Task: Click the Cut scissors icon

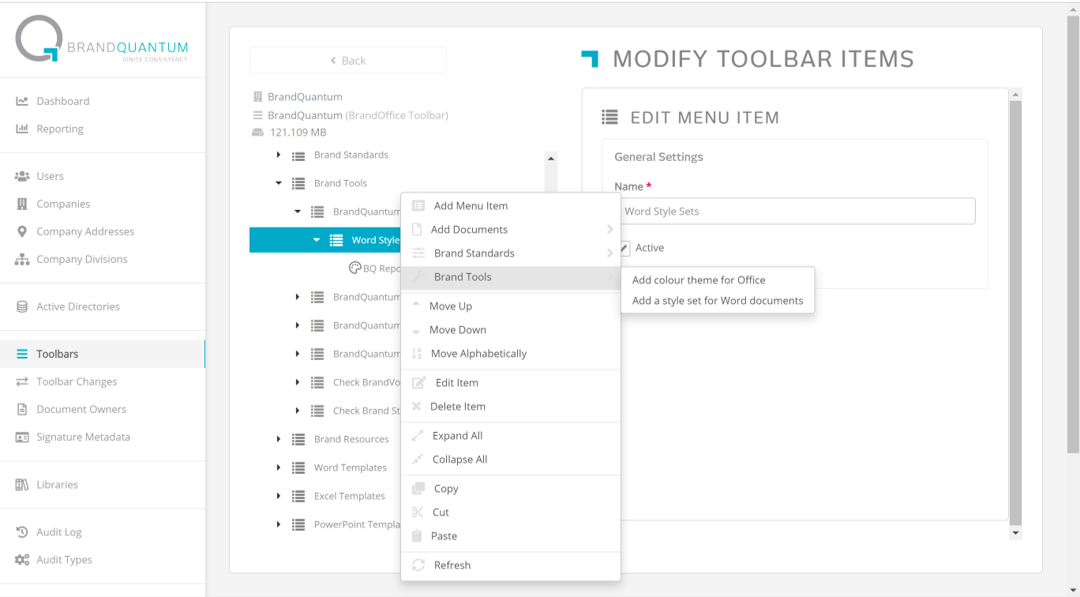Action: click(417, 512)
